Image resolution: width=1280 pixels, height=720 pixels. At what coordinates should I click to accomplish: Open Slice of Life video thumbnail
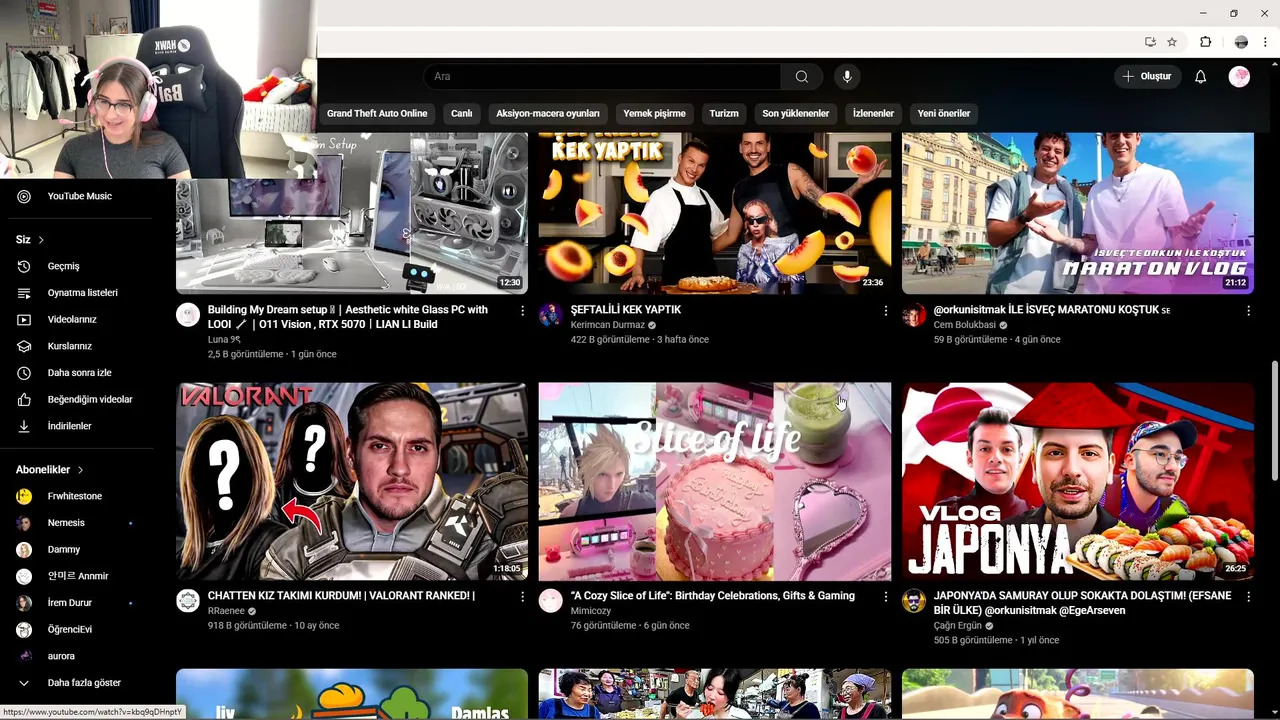tap(714, 481)
